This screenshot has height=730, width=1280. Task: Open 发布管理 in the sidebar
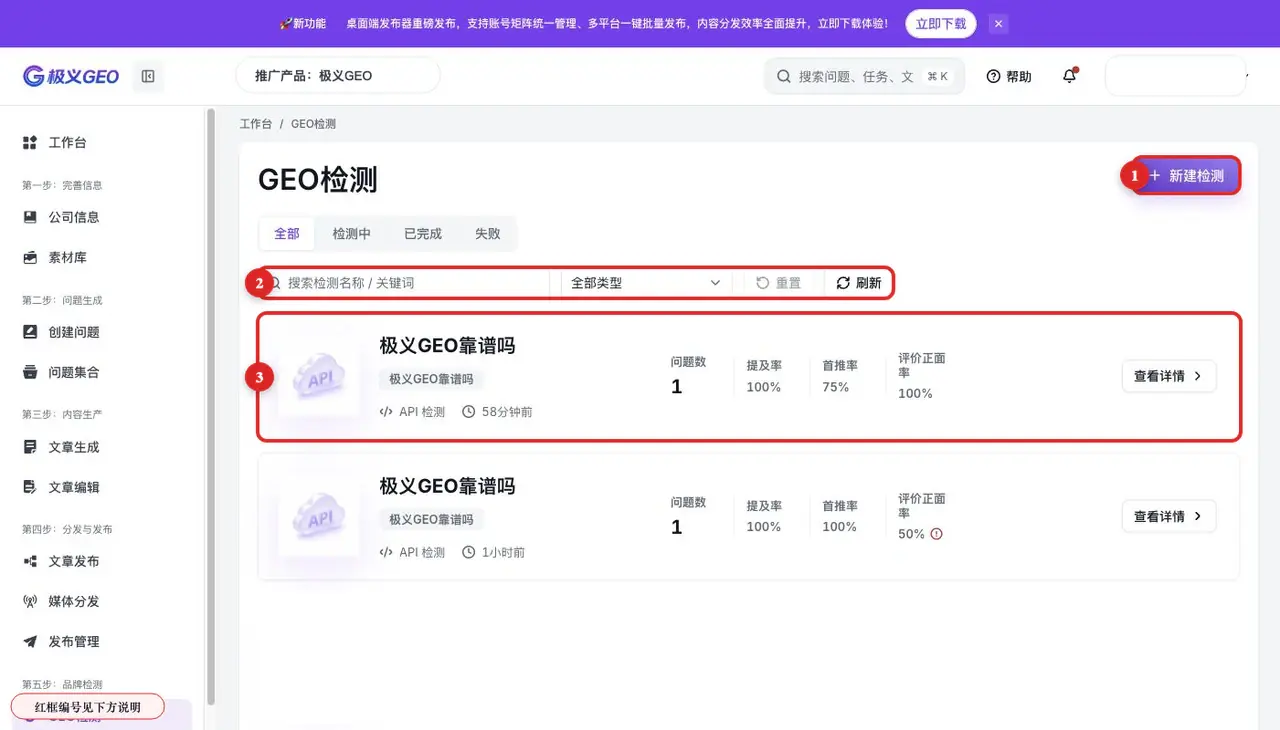click(74, 641)
